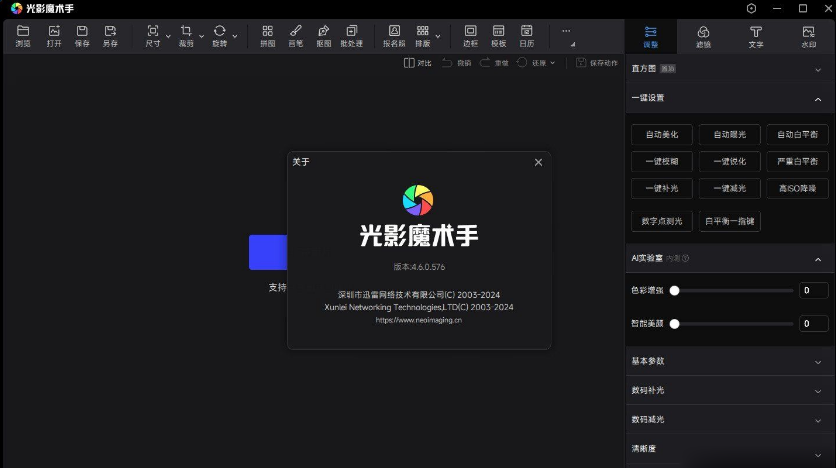Open the dropdown arrow next to 旋转
Image resolution: width=836 pixels, height=468 pixels.
pos(235,36)
